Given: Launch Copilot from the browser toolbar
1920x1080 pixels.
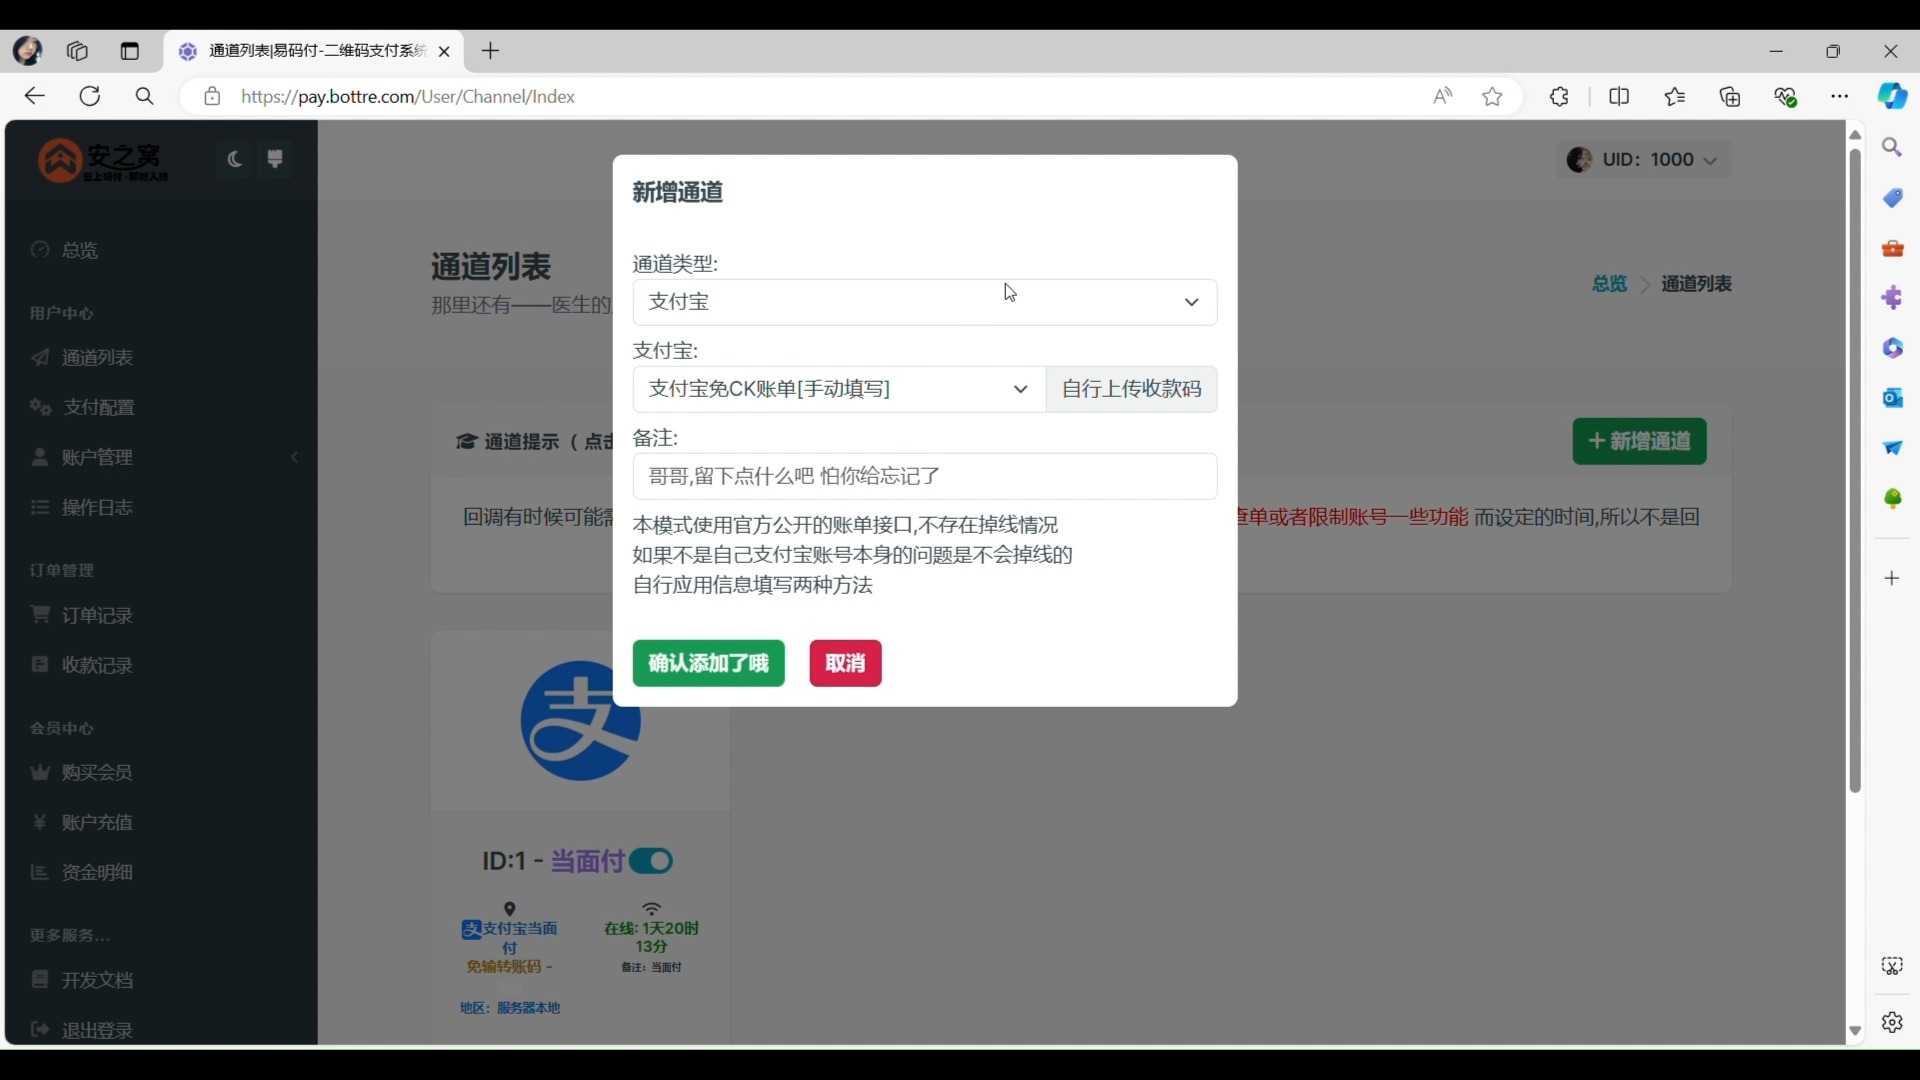Looking at the screenshot, I should pyautogui.click(x=1893, y=96).
